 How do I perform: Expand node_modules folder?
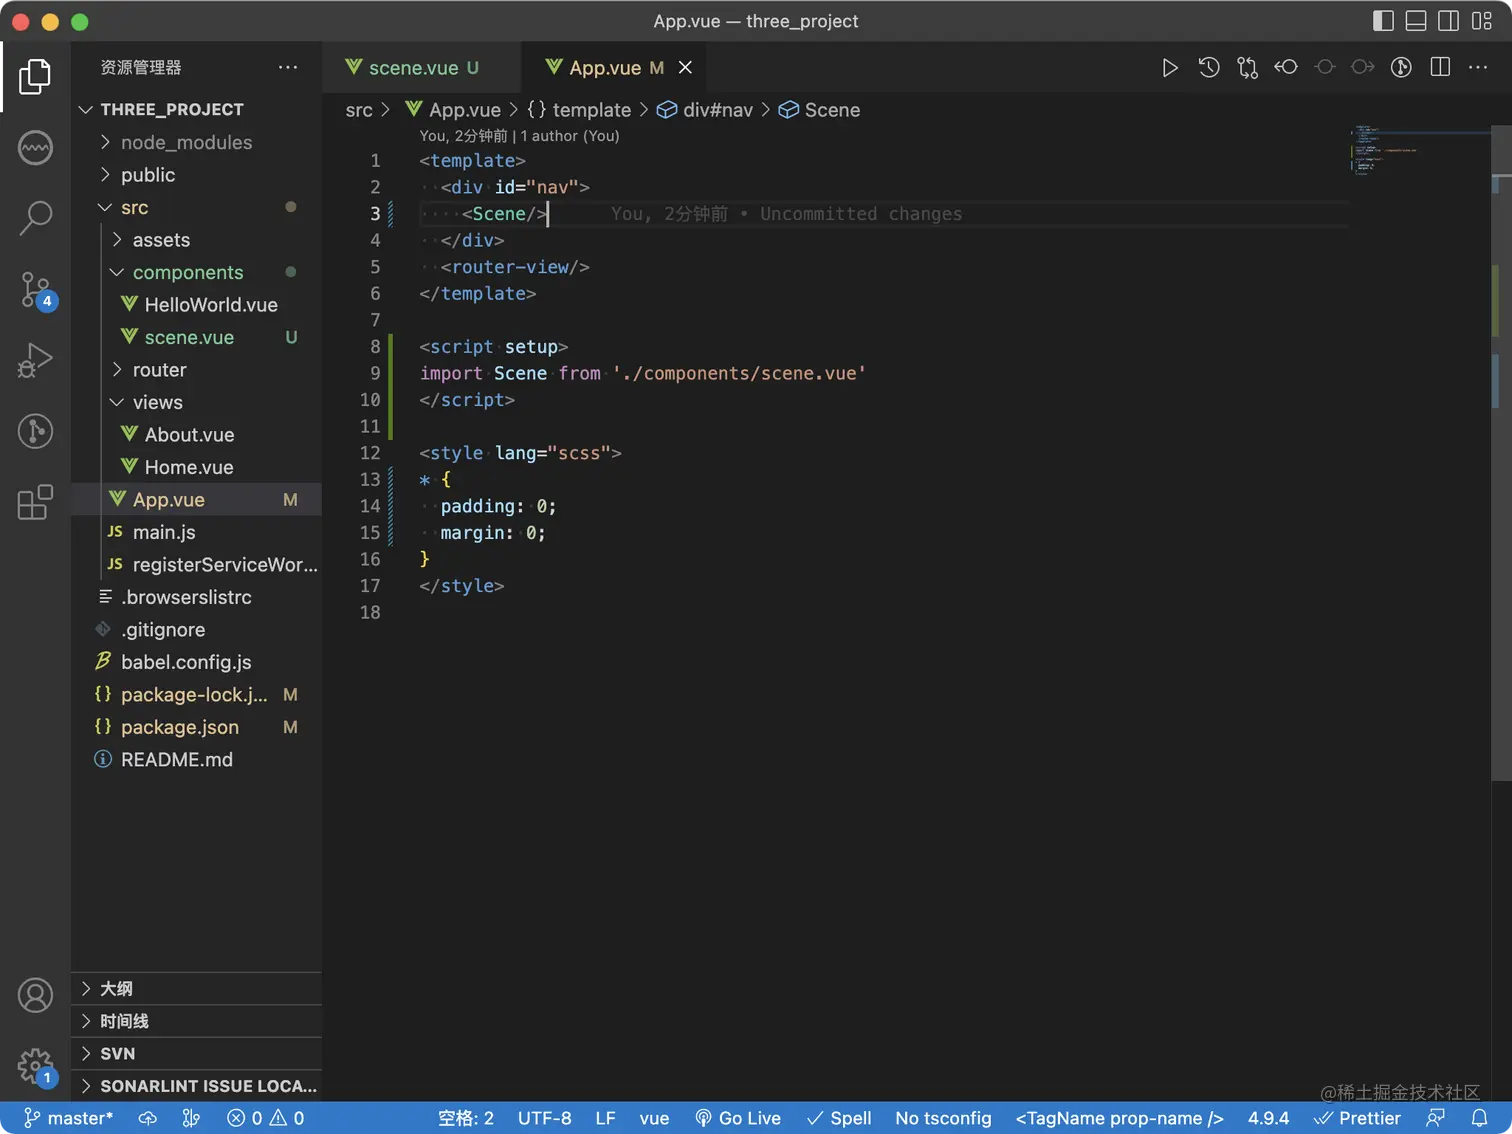pos(197,142)
